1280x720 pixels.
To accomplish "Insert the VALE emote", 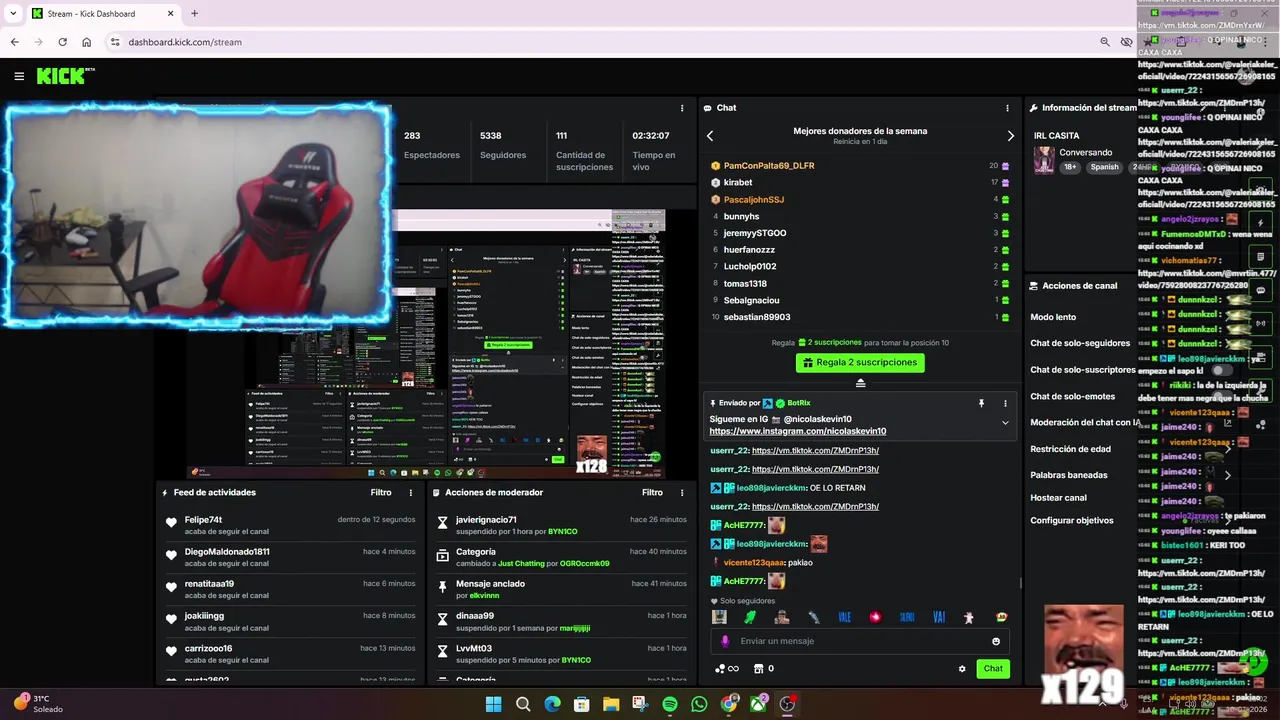I will [845, 617].
